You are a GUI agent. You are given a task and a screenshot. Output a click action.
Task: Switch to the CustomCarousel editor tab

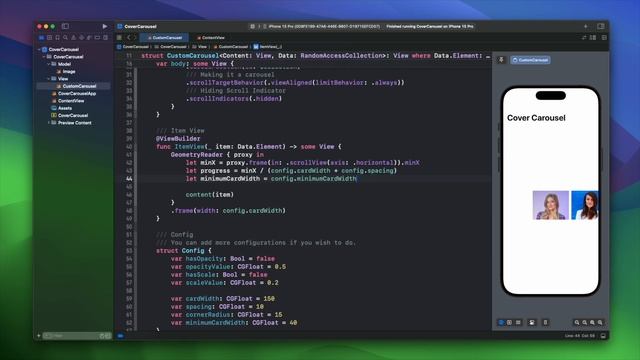pyautogui.click(x=164, y=38)
